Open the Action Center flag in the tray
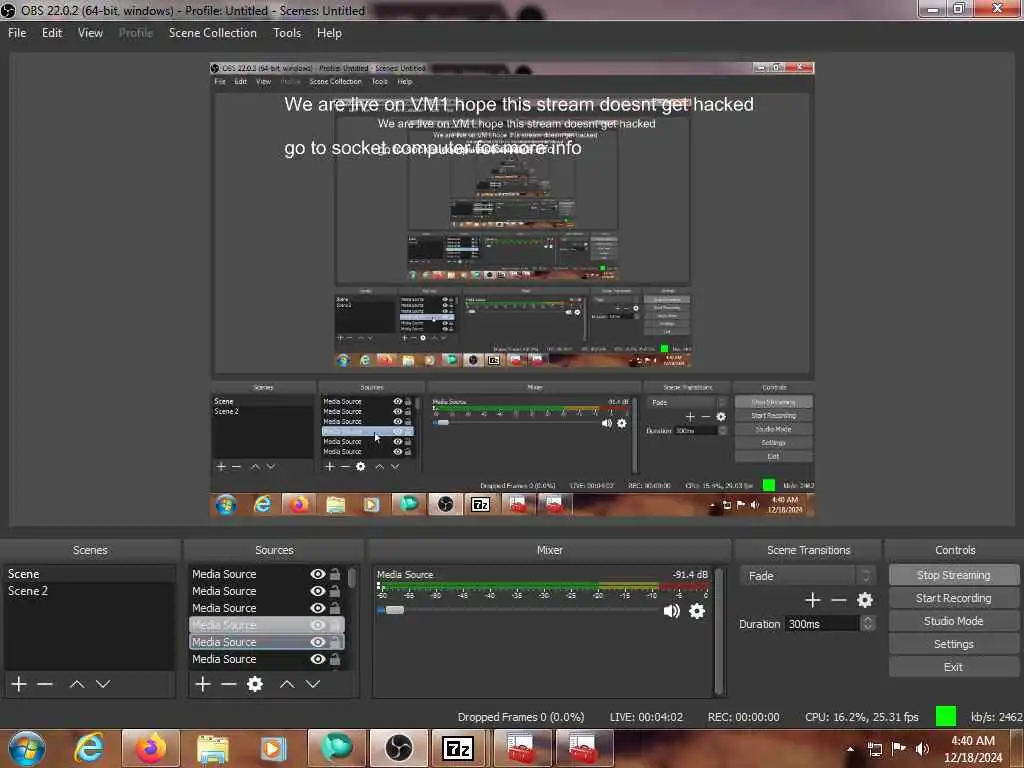This screenshot has height=768, width=1024. pyautogui.click(x=899, y=748)
